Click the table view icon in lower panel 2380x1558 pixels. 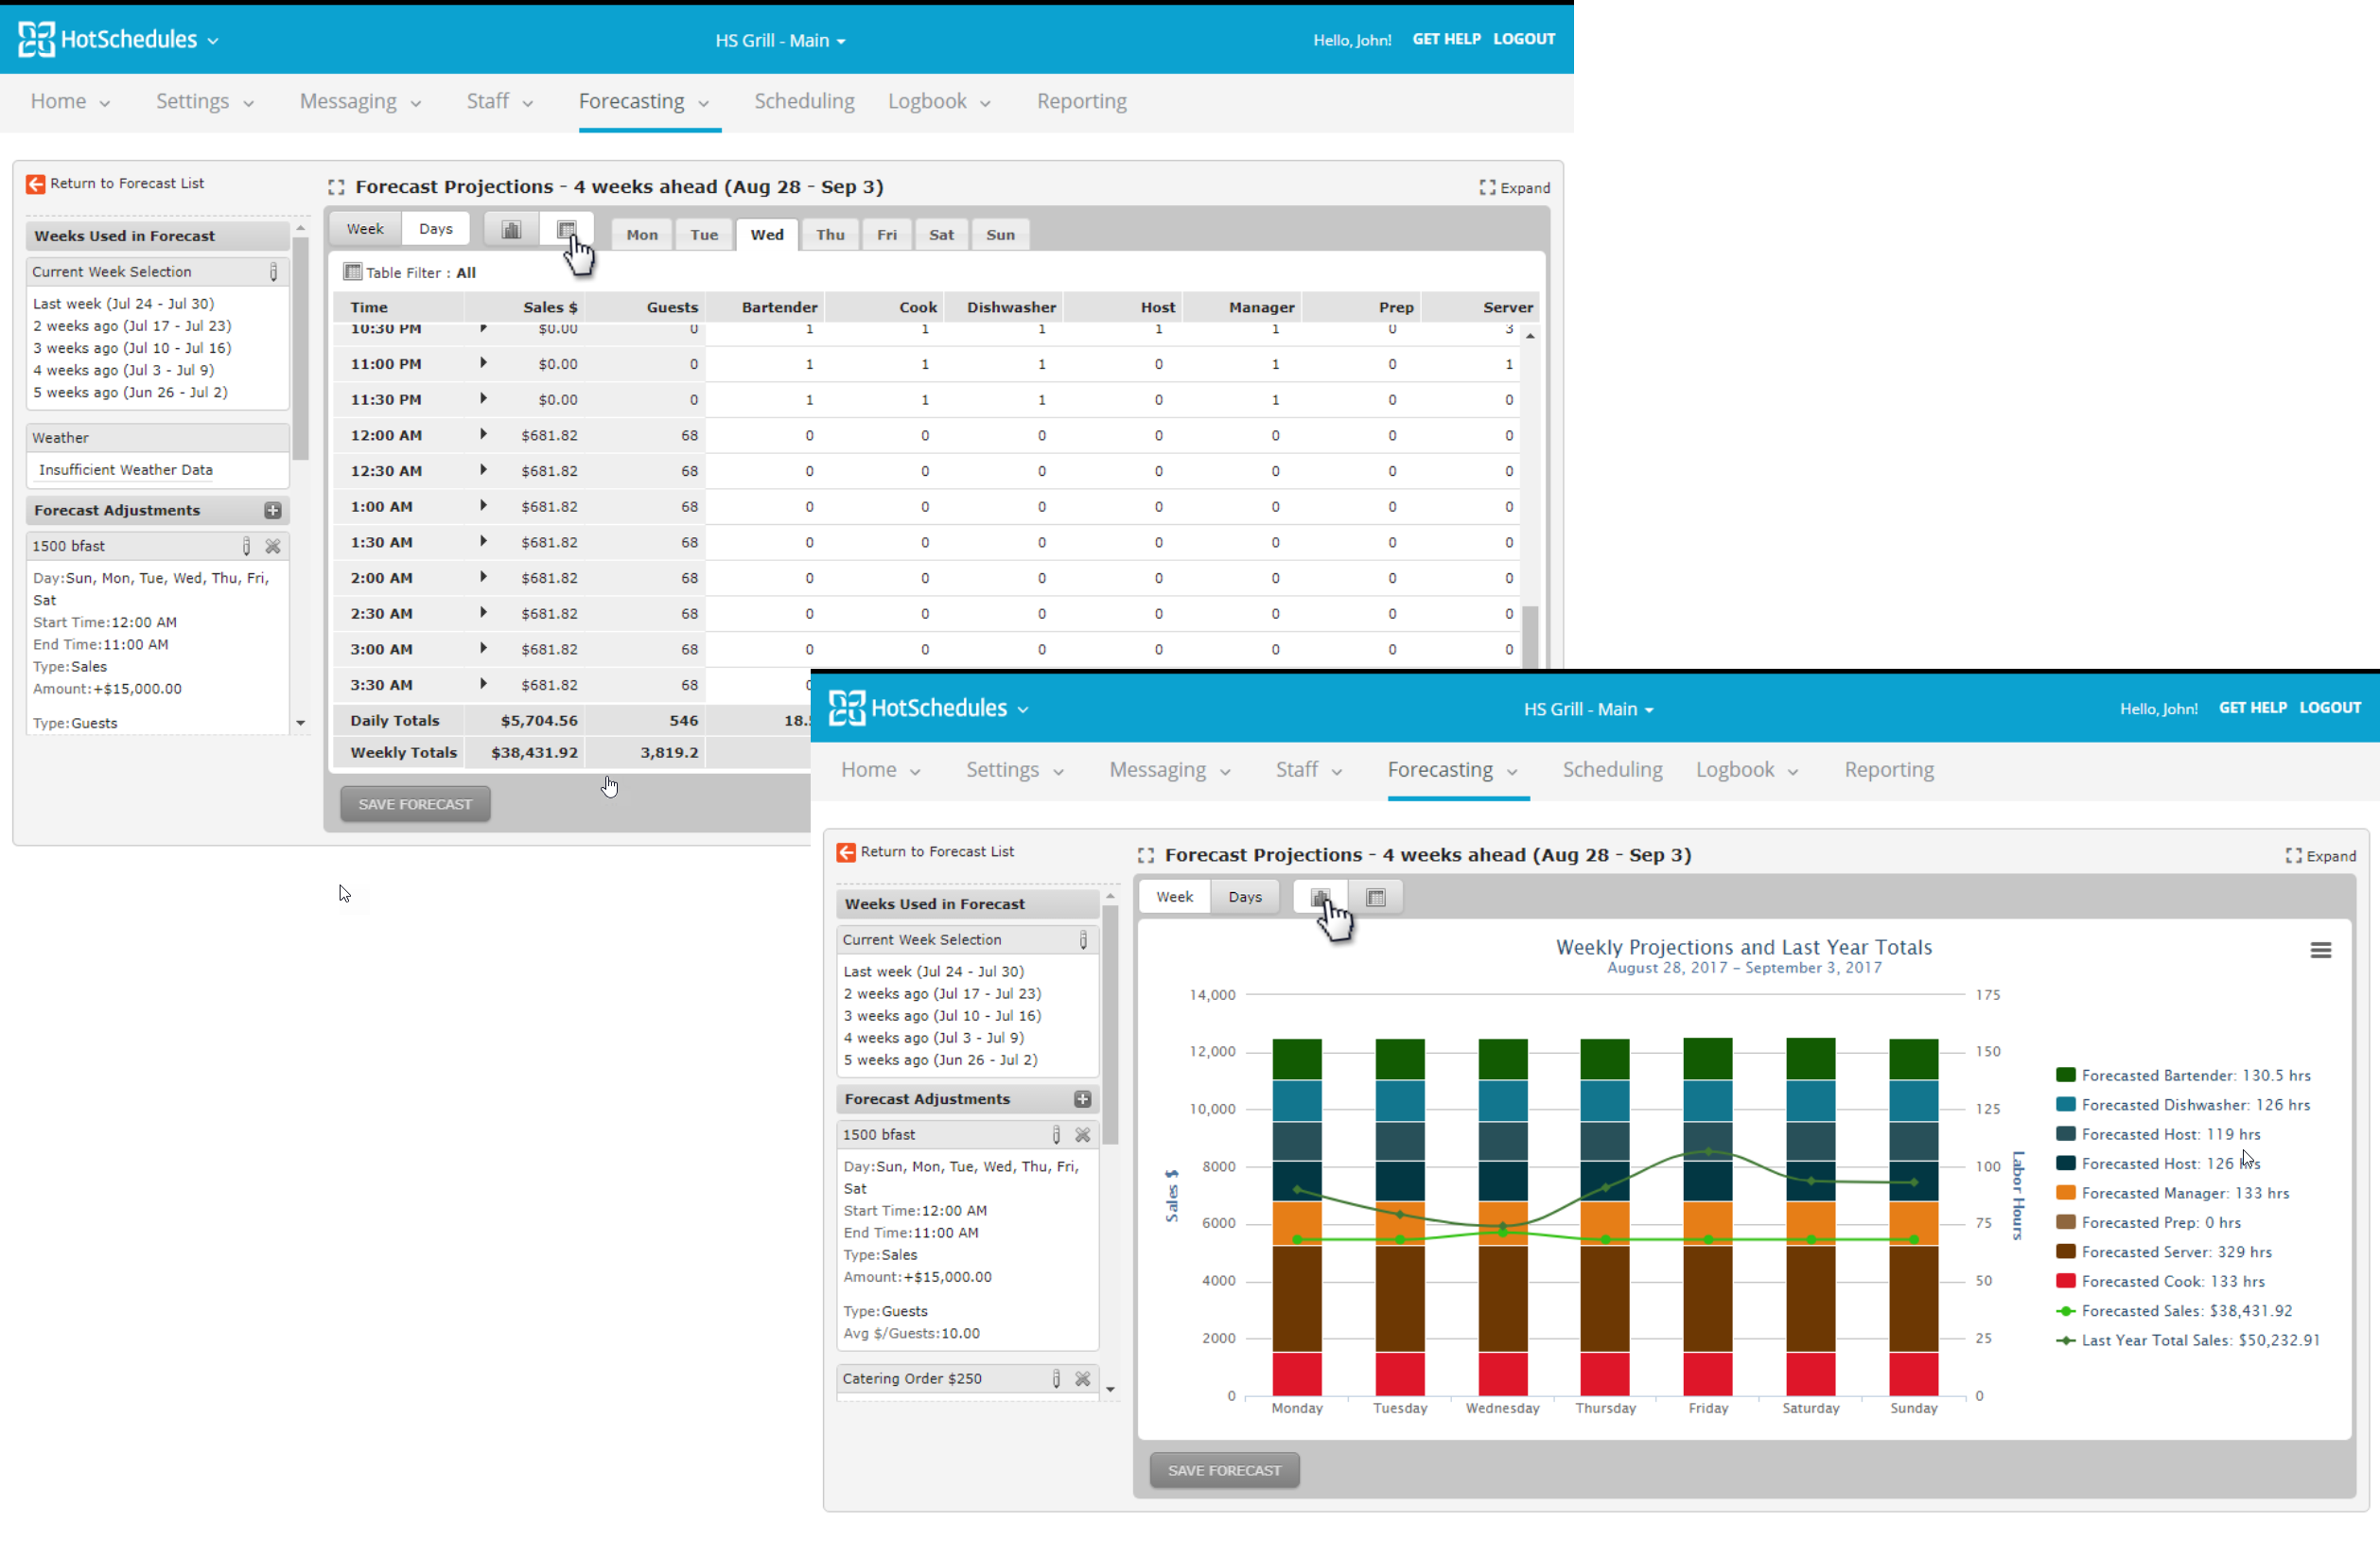1375,897
